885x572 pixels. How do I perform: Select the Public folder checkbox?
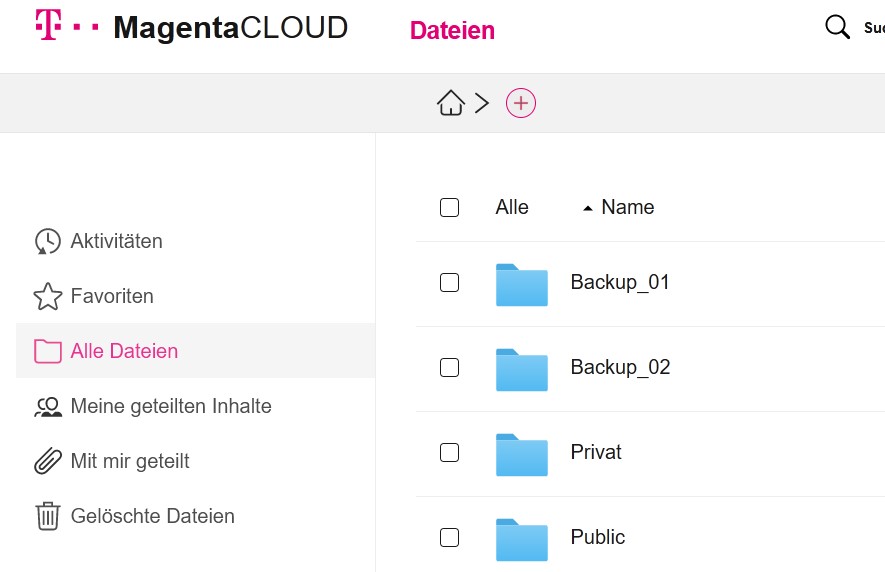pyautogui.click(x=450, y=538)
